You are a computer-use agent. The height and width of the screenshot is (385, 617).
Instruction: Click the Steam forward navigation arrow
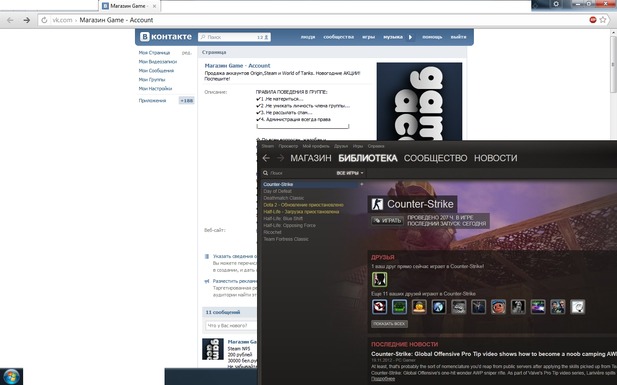pos(280,158)
